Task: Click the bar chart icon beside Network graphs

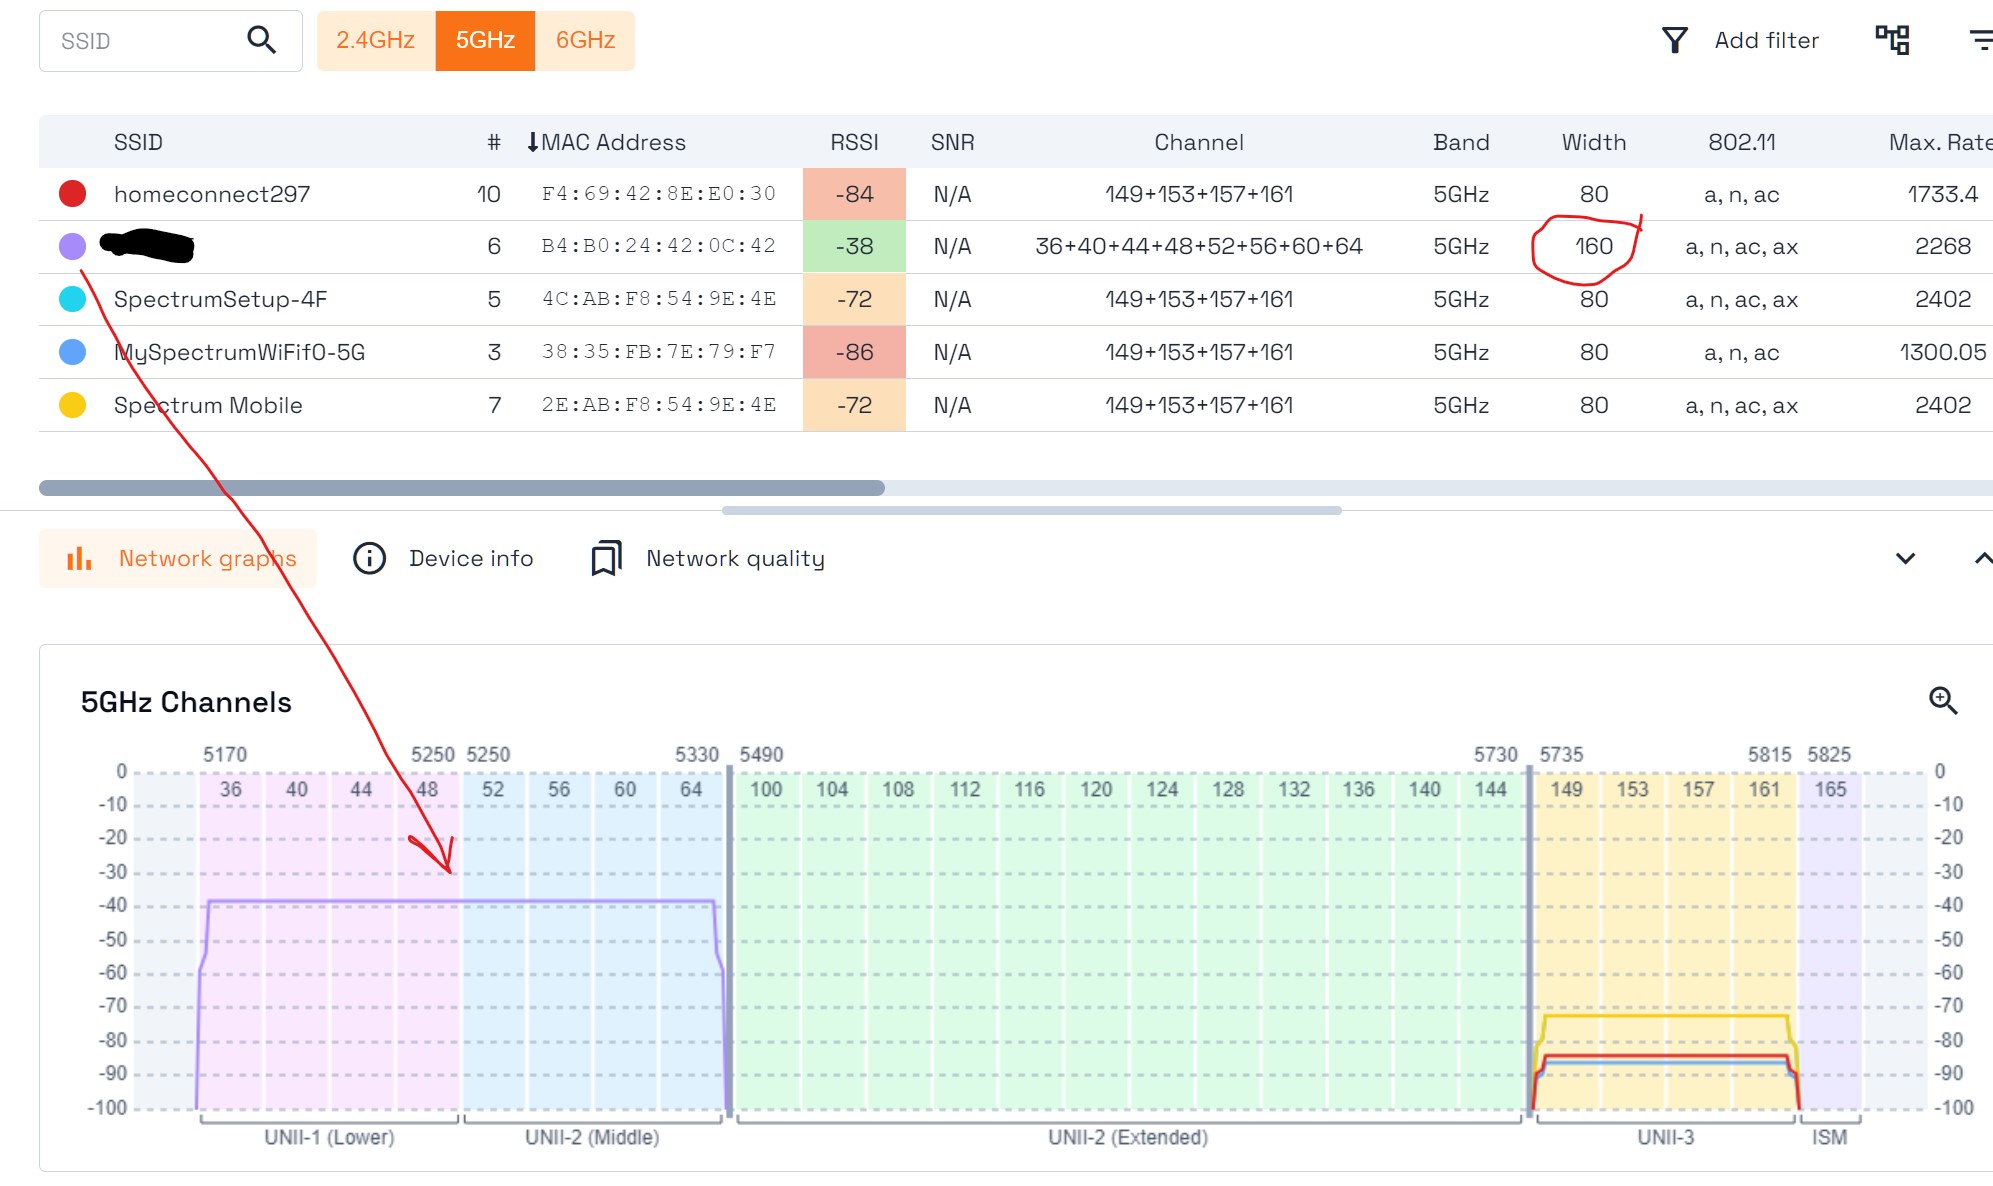Action: 79,558
